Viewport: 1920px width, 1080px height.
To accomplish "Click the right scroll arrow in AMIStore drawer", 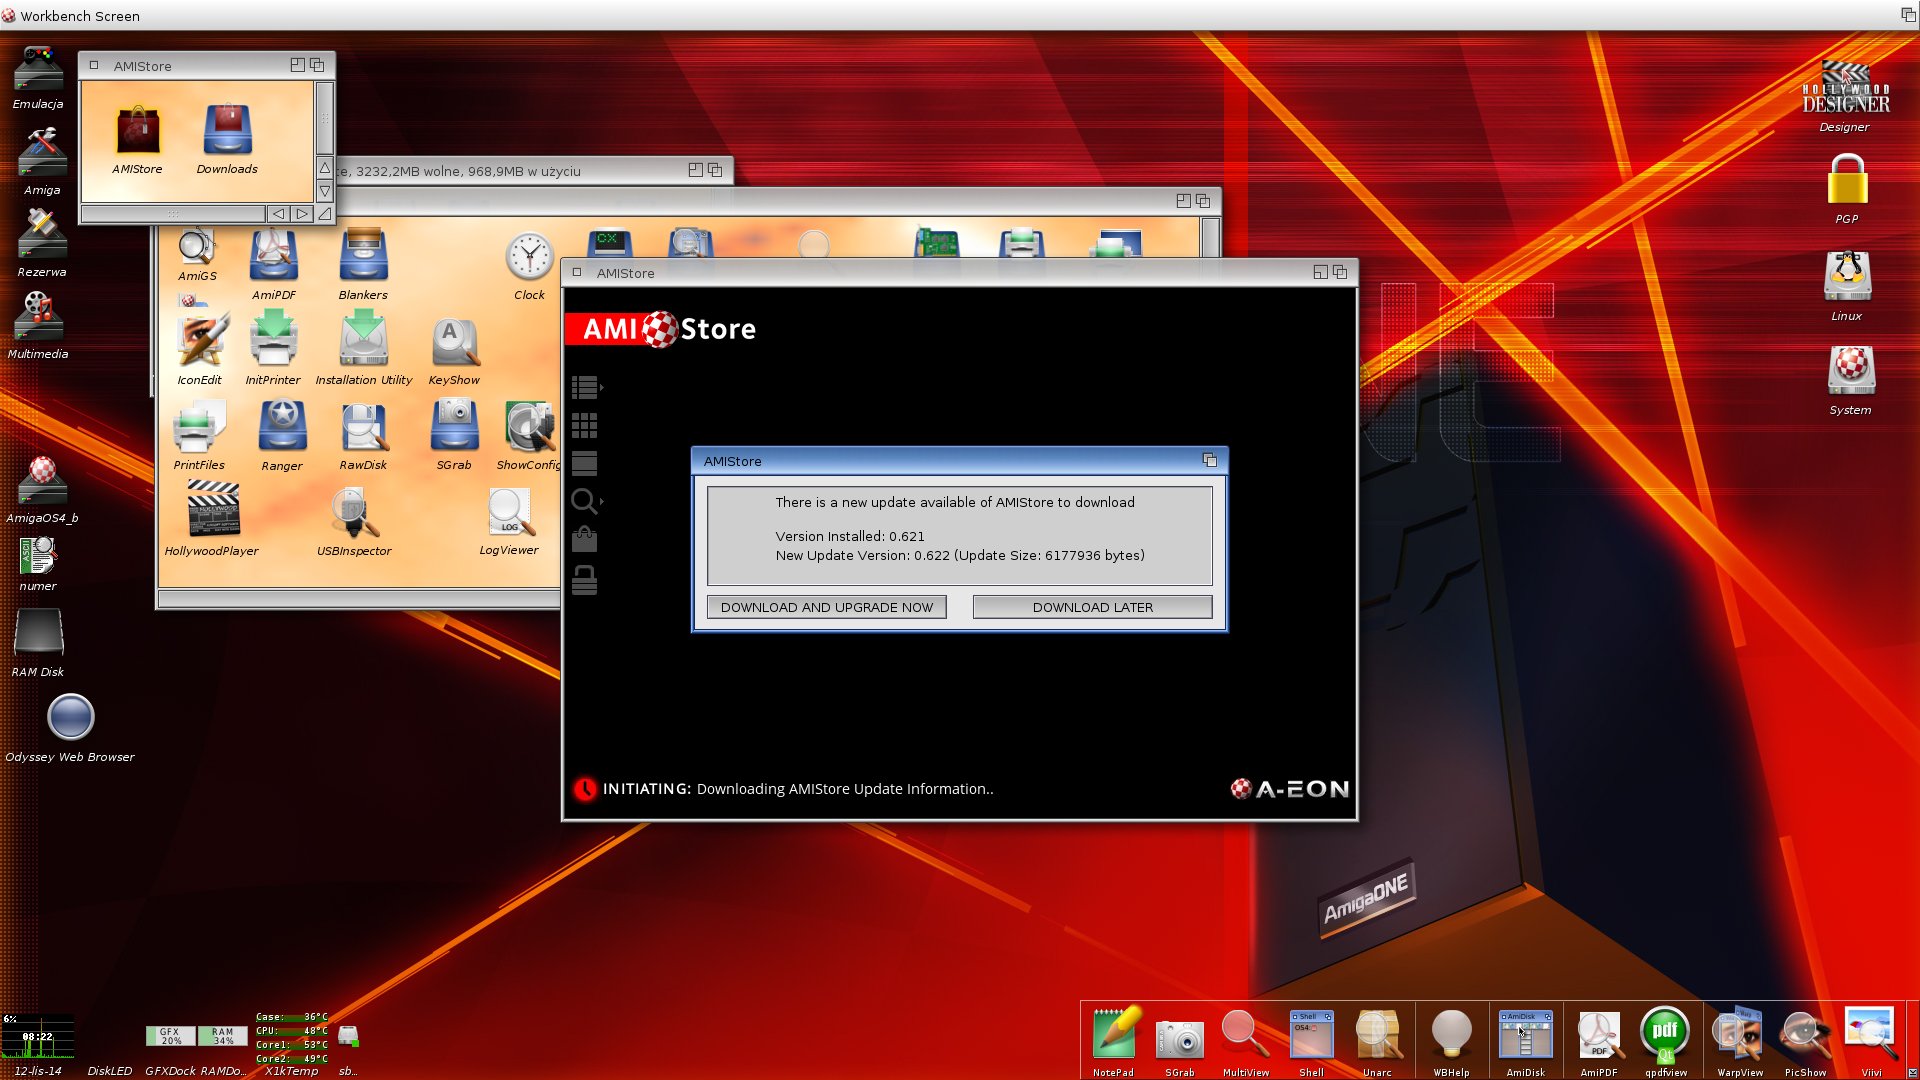I will (302, 214).
